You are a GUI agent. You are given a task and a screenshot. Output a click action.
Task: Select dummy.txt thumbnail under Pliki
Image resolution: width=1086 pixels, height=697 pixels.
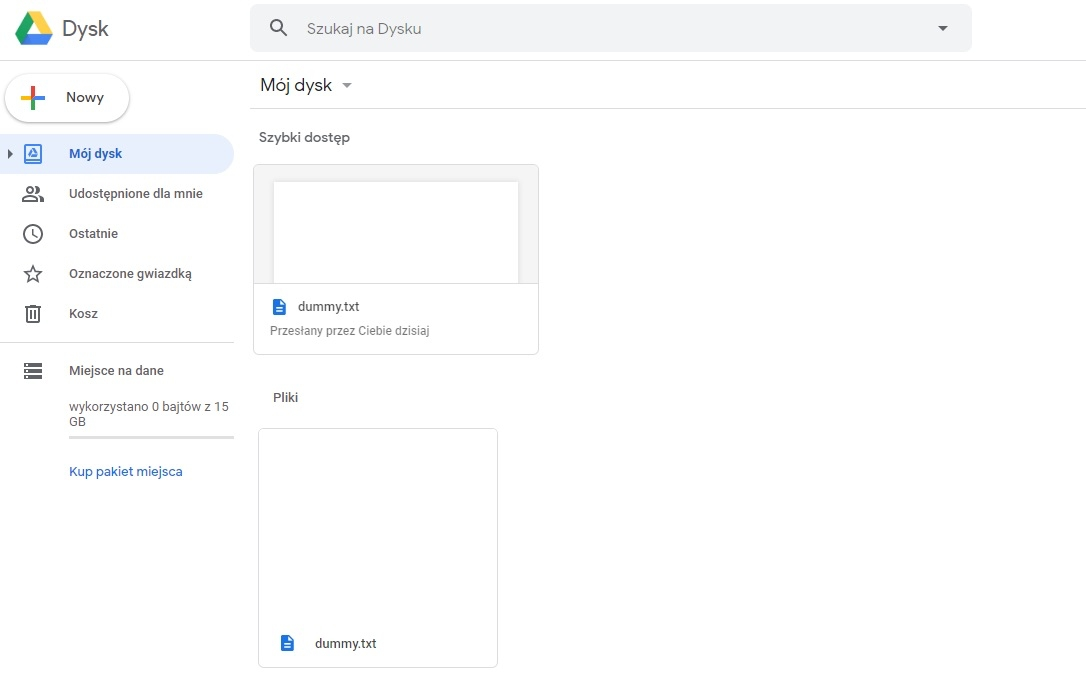pos(378,530)
